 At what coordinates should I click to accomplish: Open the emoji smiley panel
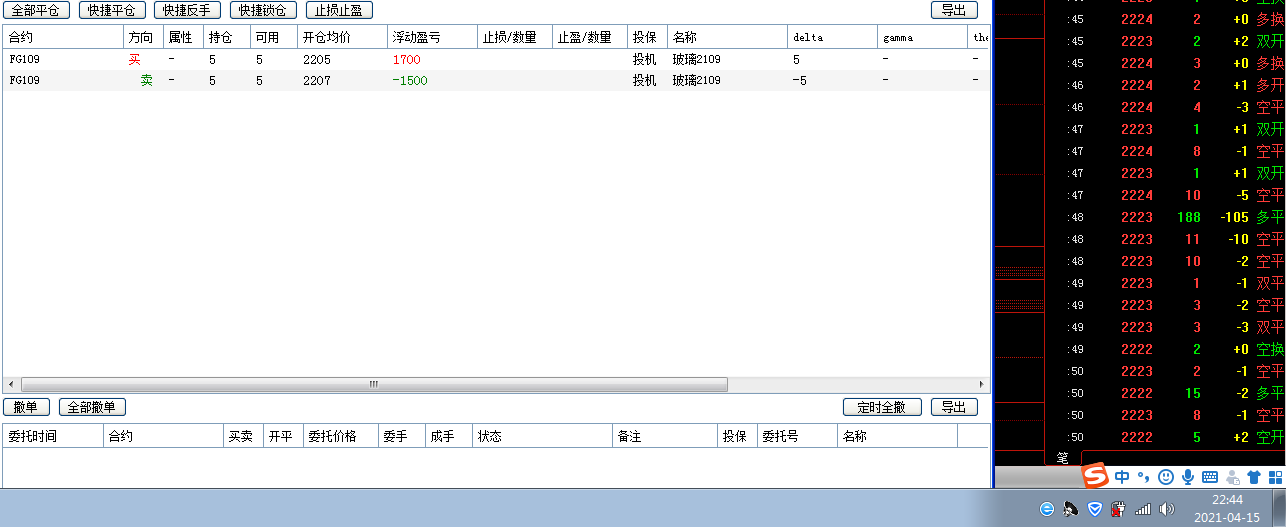(1166, 477)
